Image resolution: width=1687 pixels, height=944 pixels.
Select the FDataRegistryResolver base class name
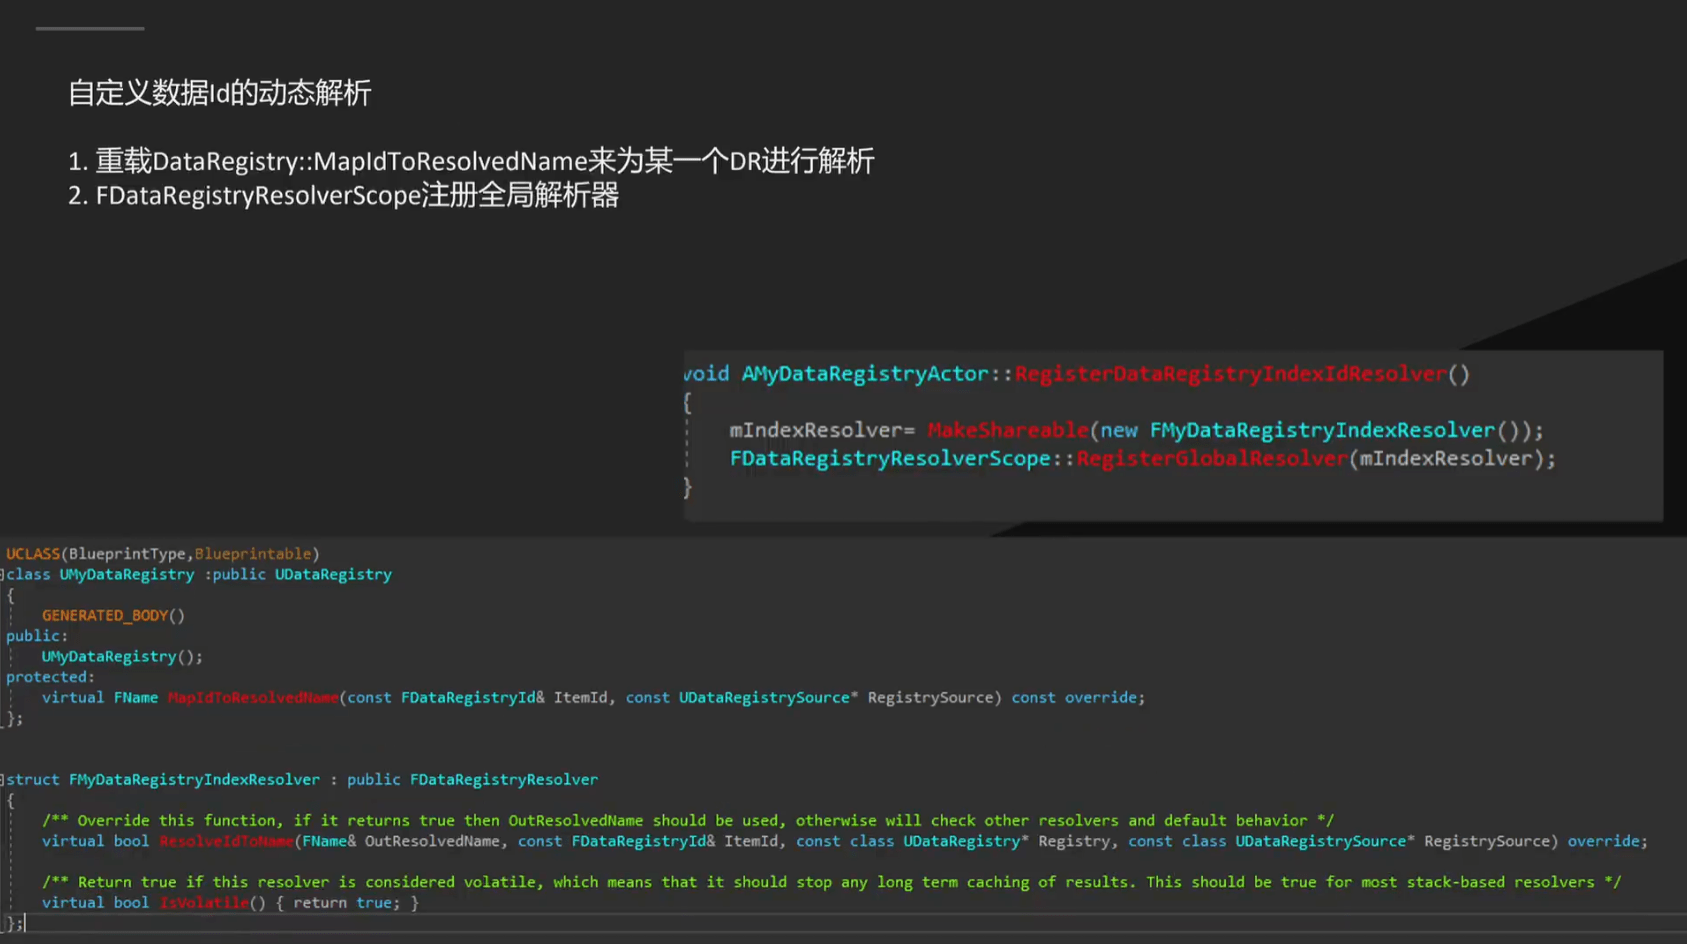[504, 779]
